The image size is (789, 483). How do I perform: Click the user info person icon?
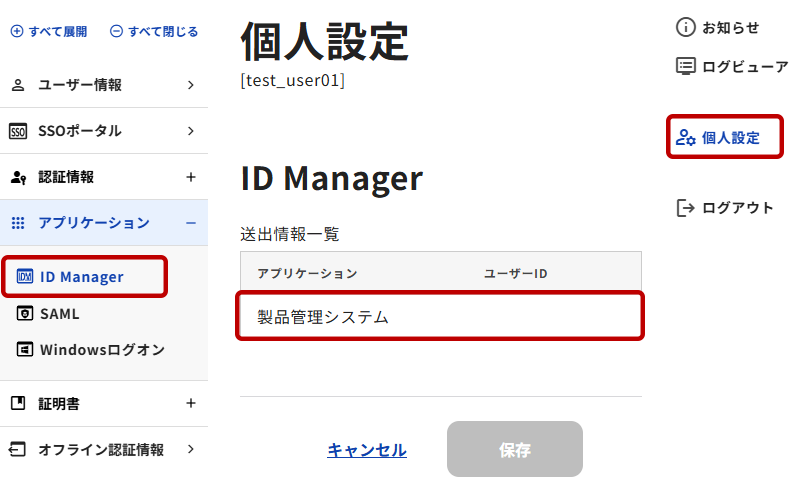[18, 85]
